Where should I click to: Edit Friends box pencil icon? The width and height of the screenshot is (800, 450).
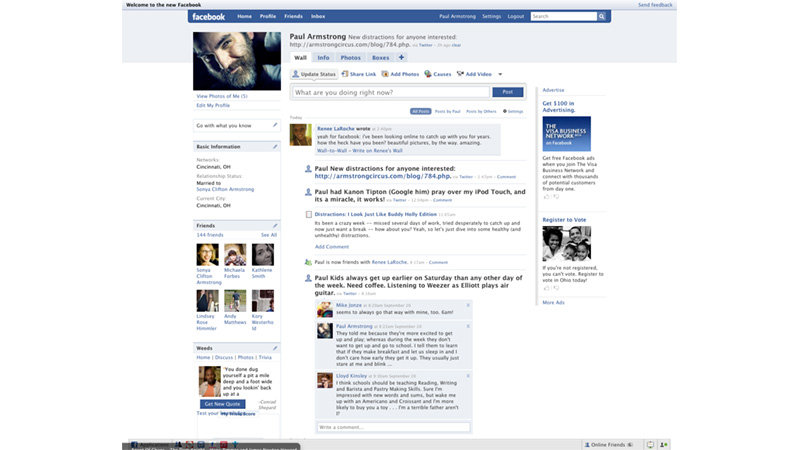[x=275, y=226]
